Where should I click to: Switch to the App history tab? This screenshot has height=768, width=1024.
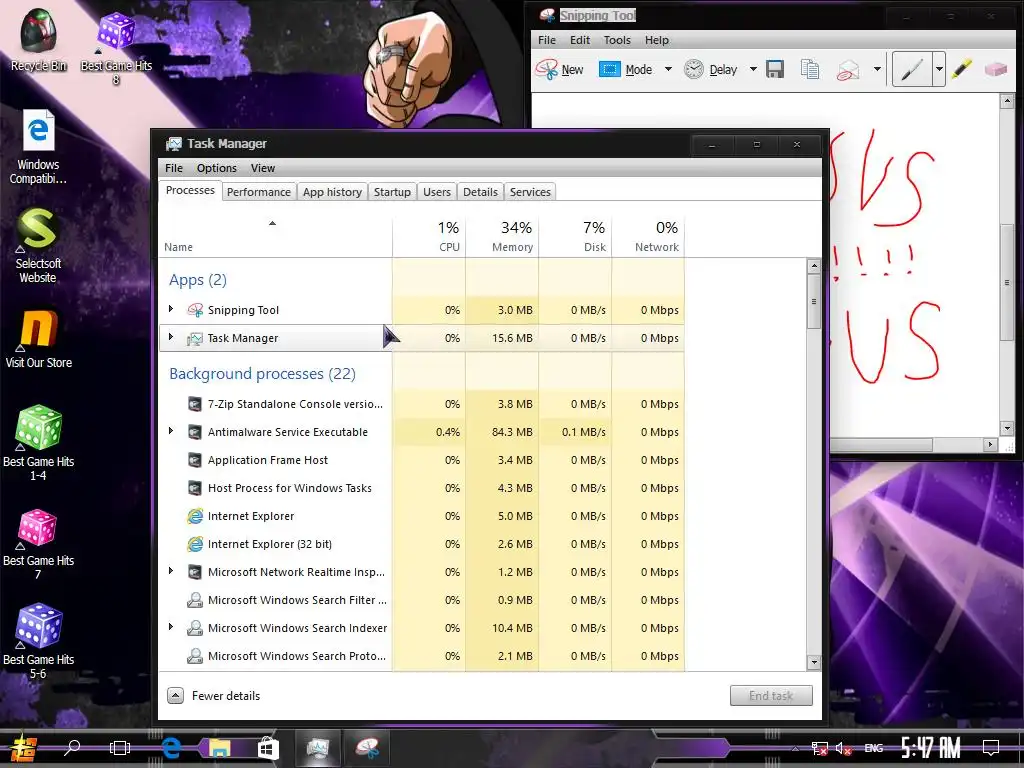coord(332,192)
